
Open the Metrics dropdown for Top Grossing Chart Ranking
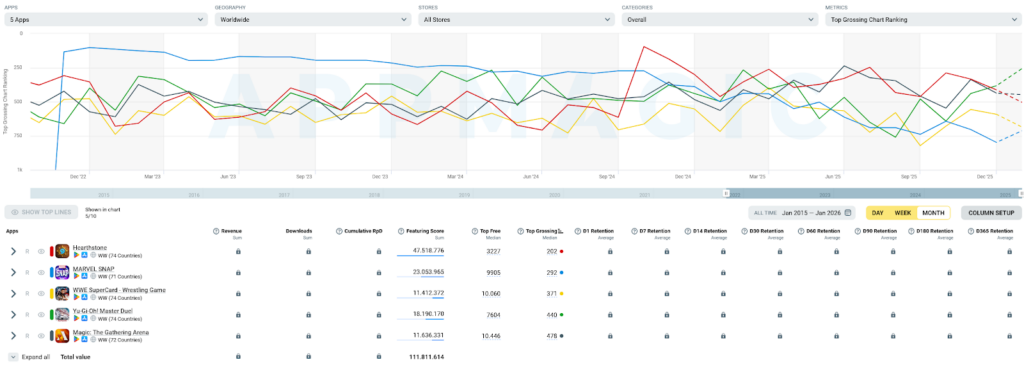pos(923,20)
